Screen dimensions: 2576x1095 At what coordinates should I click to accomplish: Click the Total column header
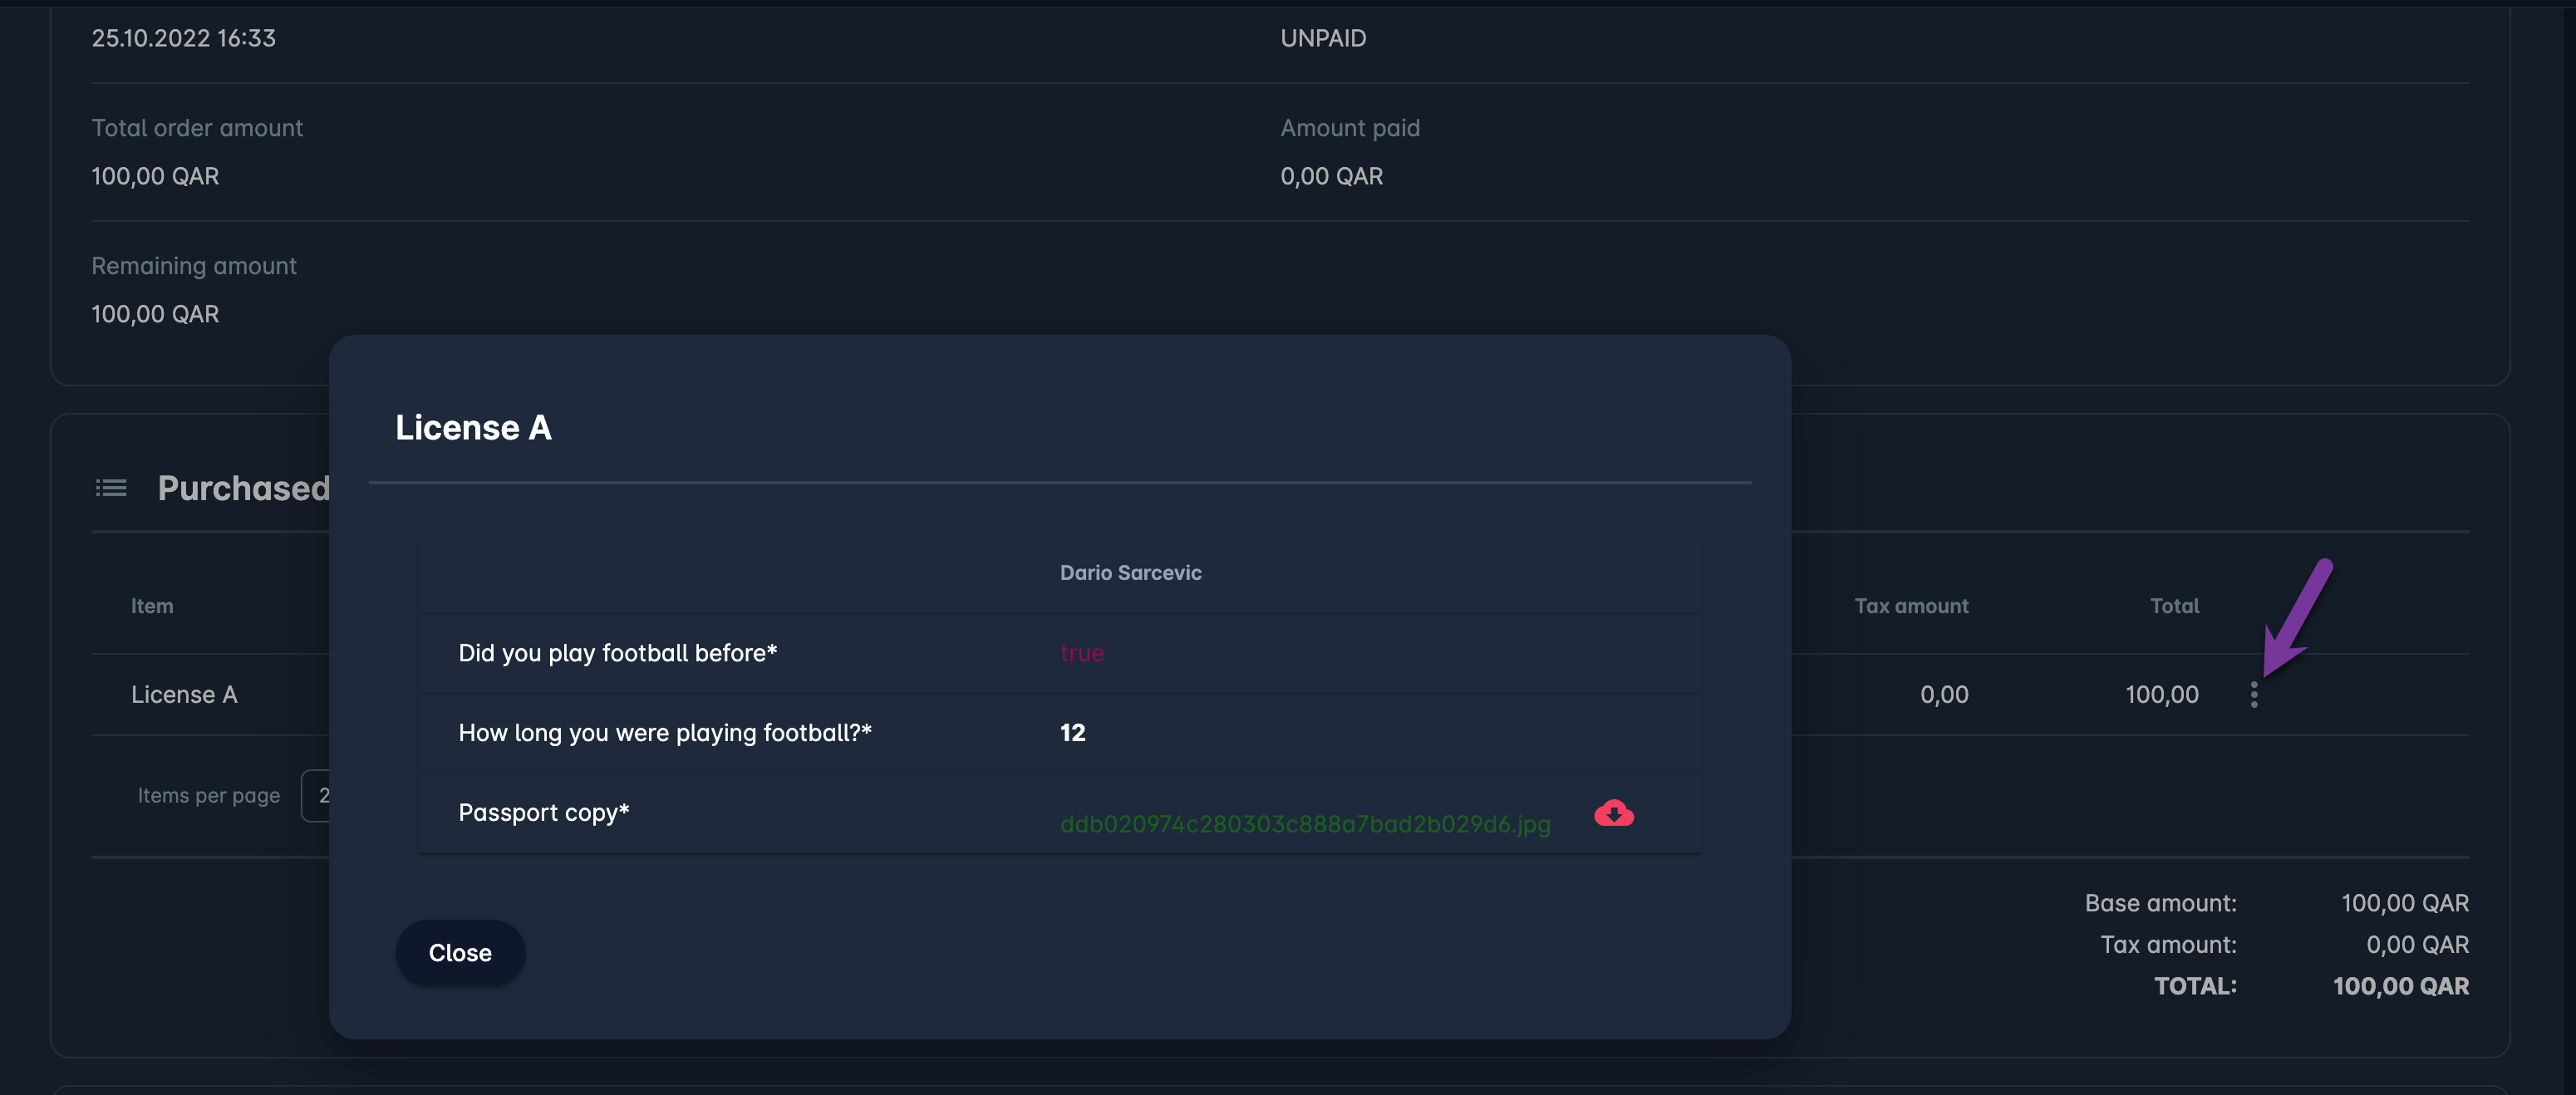[x=2174, y=606]
